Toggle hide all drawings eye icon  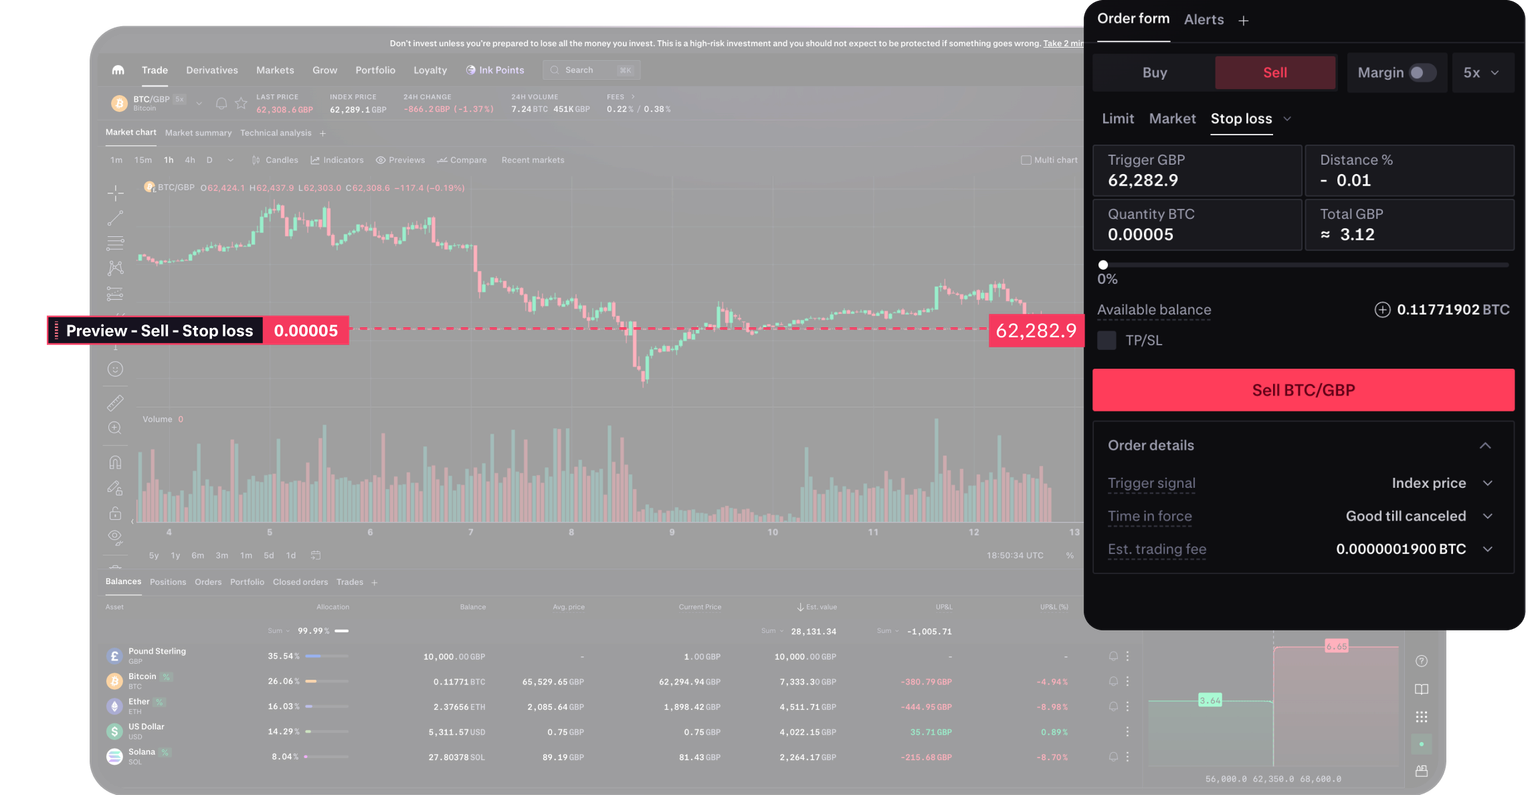coord(115,537)
